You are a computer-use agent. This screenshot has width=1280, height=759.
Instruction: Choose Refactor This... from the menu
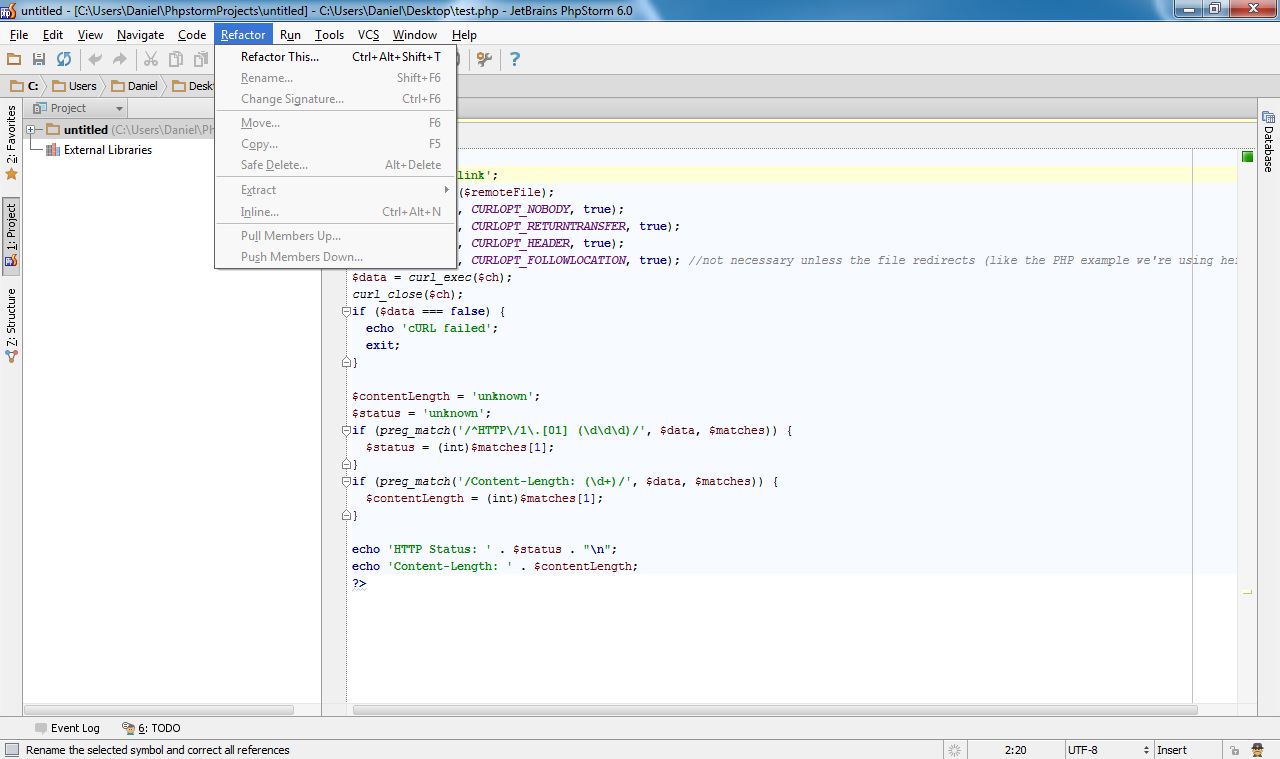click(336, 57)
